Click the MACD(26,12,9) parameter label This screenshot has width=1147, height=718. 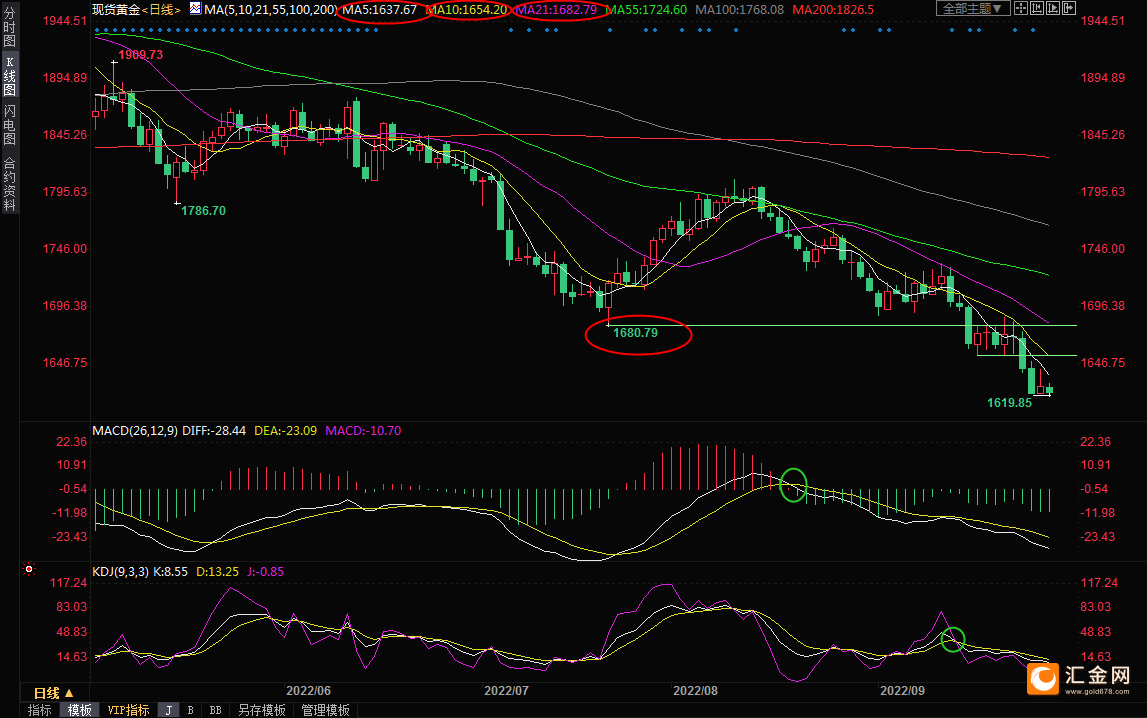coord(135,431)
